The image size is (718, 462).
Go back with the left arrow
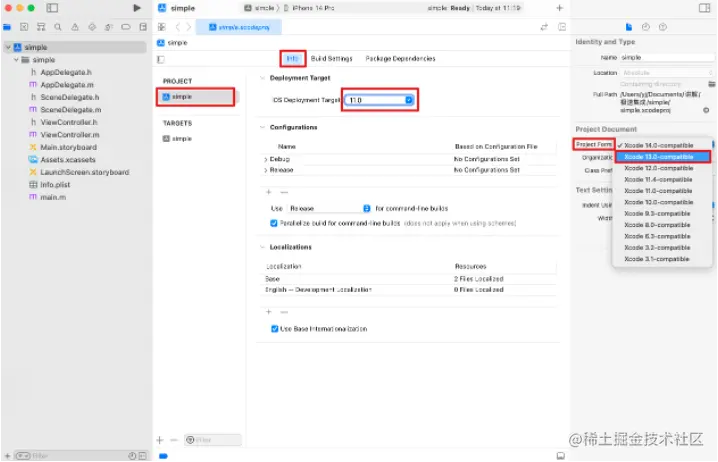[178, 27]
